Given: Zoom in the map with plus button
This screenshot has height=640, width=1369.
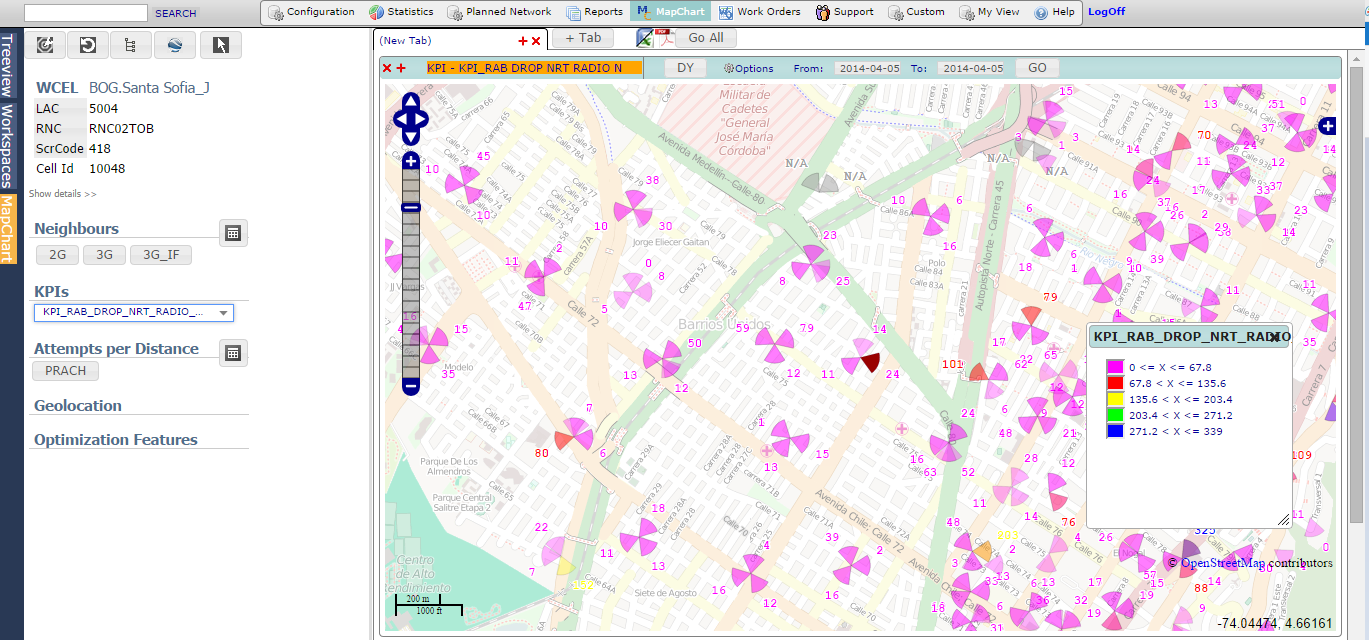Looking at the screenshot, I should (411, 161).
